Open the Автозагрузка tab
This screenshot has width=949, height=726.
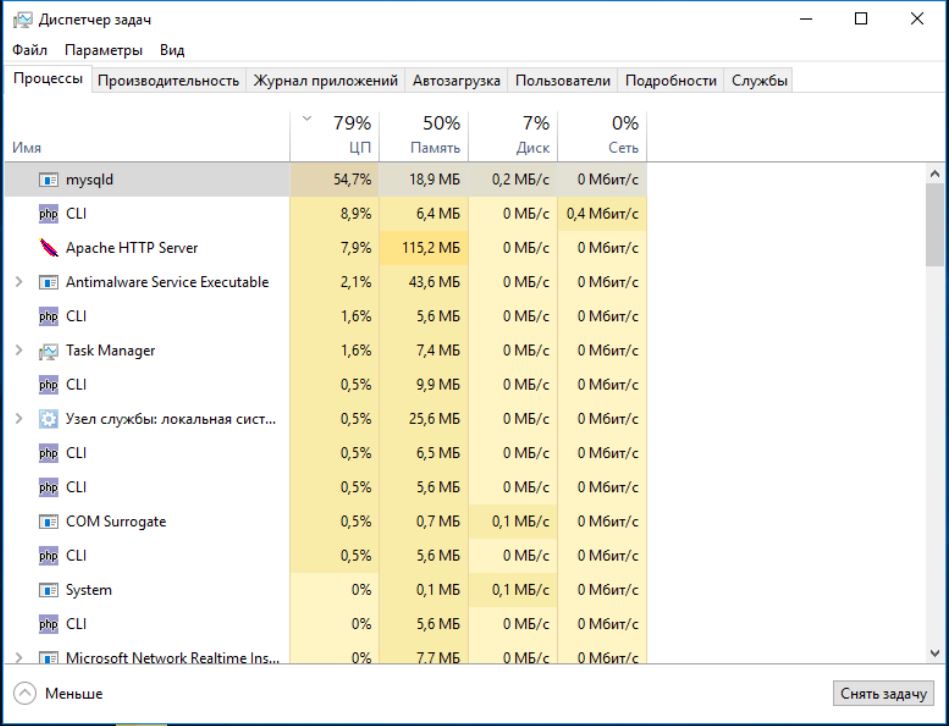[x=456, y=81]
